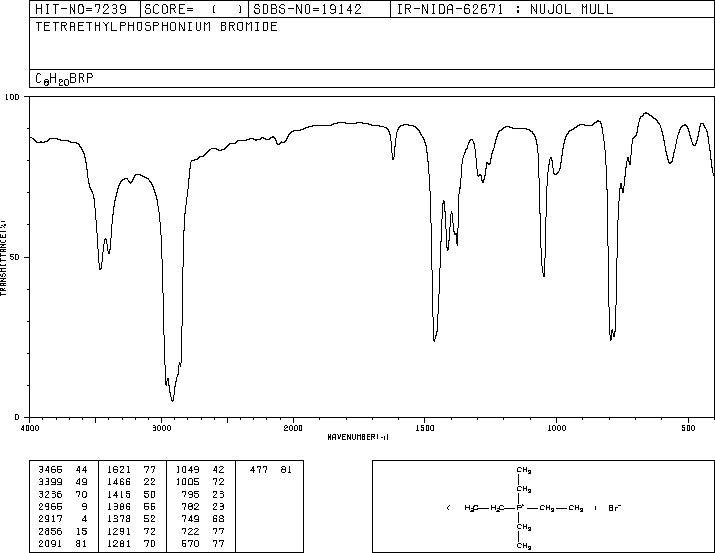This screenshot has height=553, width=715.
Task: Select peak value 2856 in the table
Action: tap(50, 531)
